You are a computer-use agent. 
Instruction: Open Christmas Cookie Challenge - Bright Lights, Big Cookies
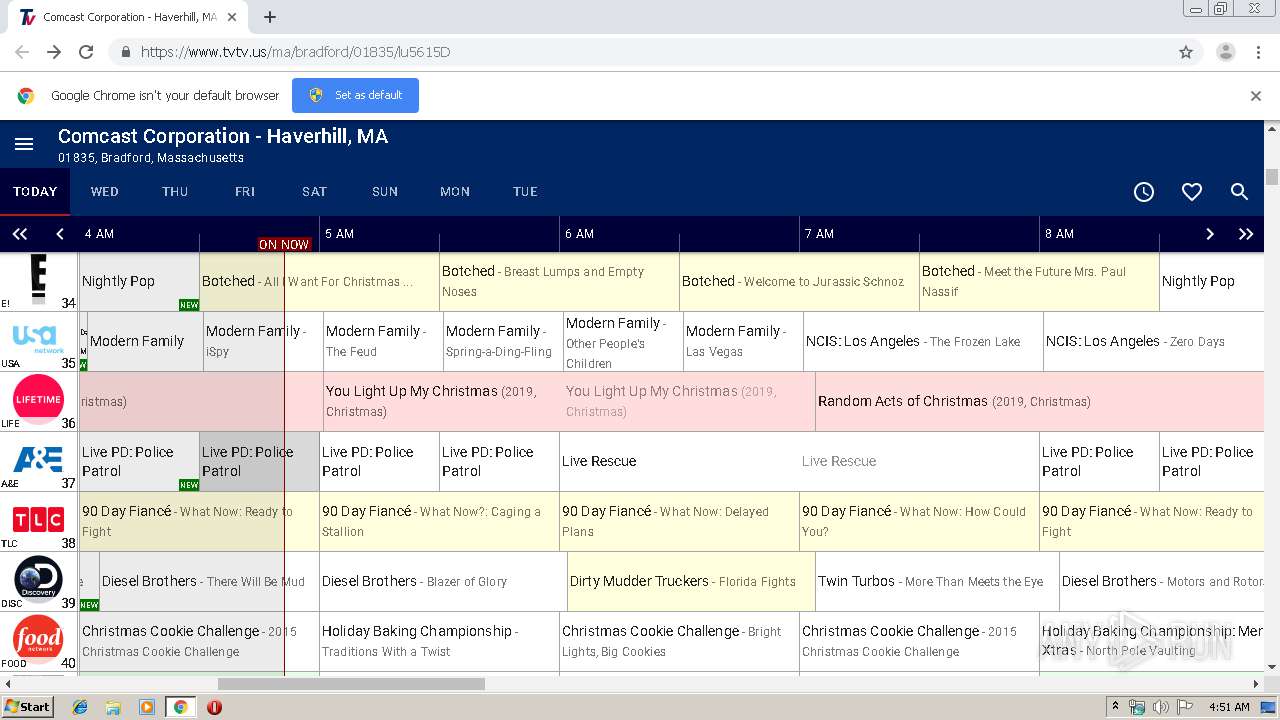(x=679, y=641)
